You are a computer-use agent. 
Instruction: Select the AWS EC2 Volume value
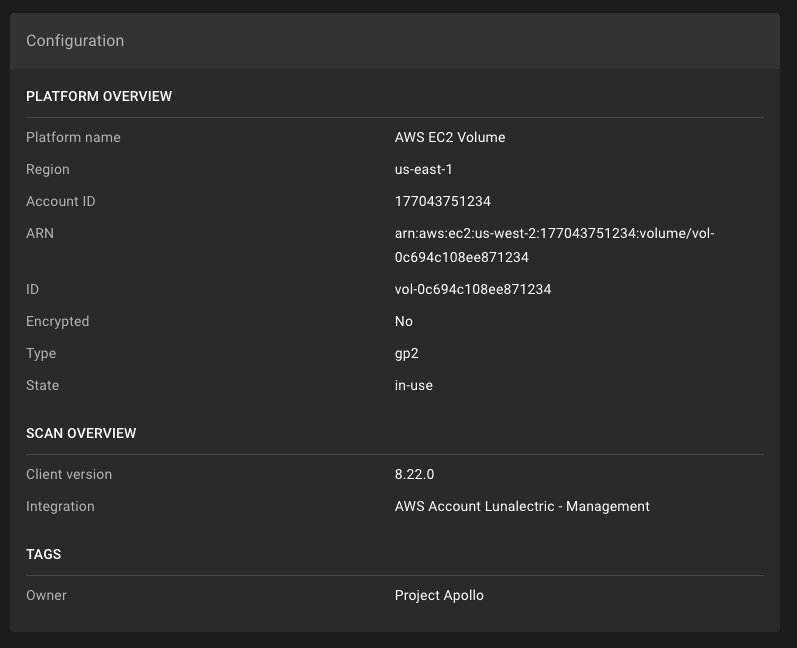(x=450, y=137)
